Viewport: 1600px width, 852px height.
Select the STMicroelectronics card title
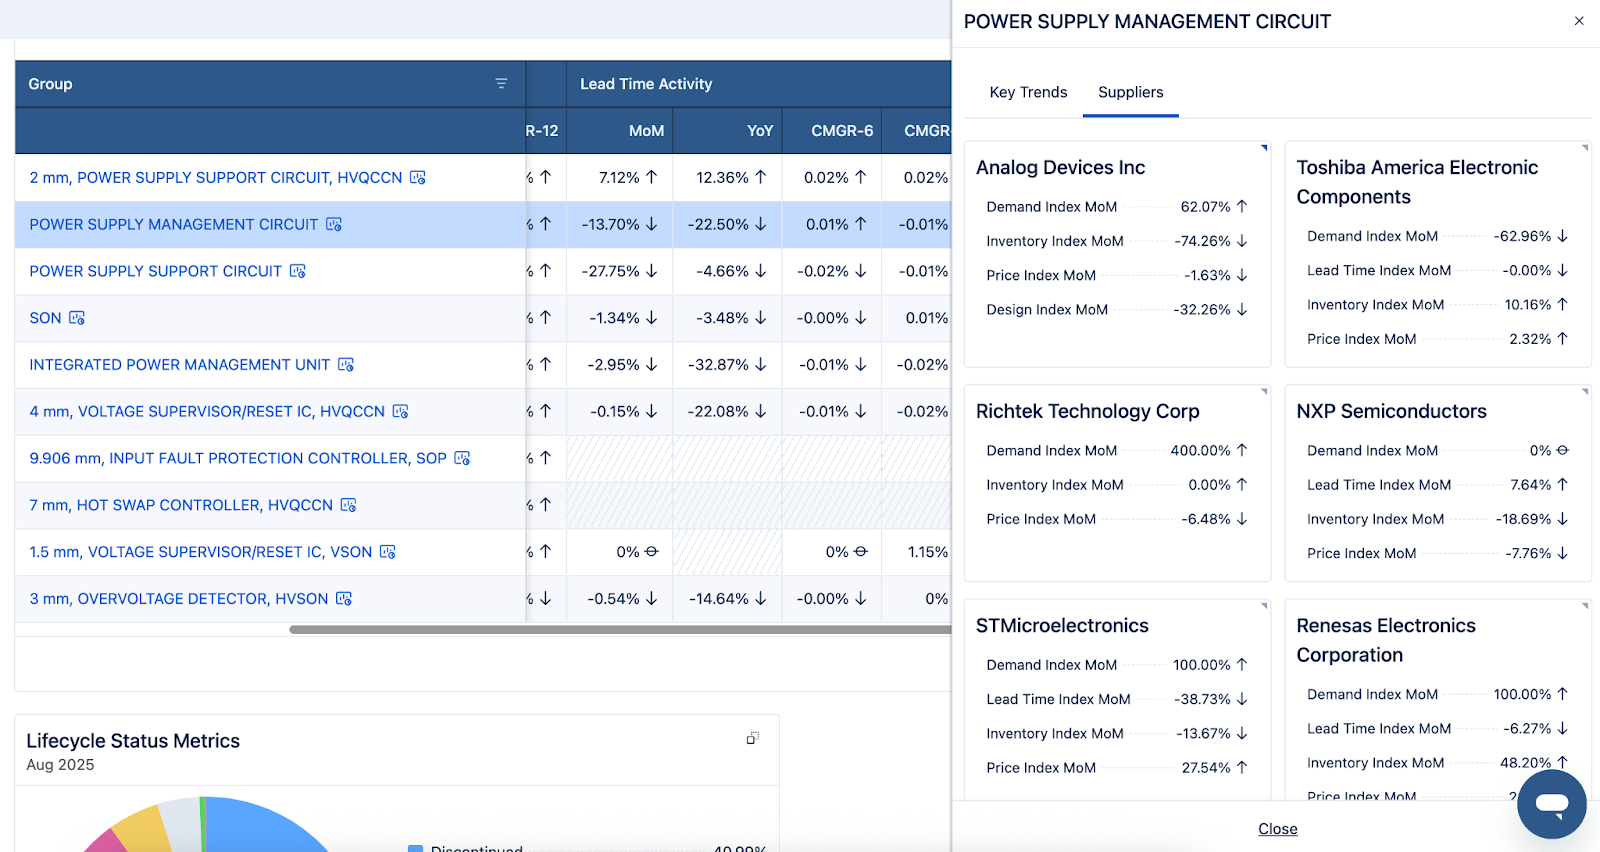coord(1062,626)
